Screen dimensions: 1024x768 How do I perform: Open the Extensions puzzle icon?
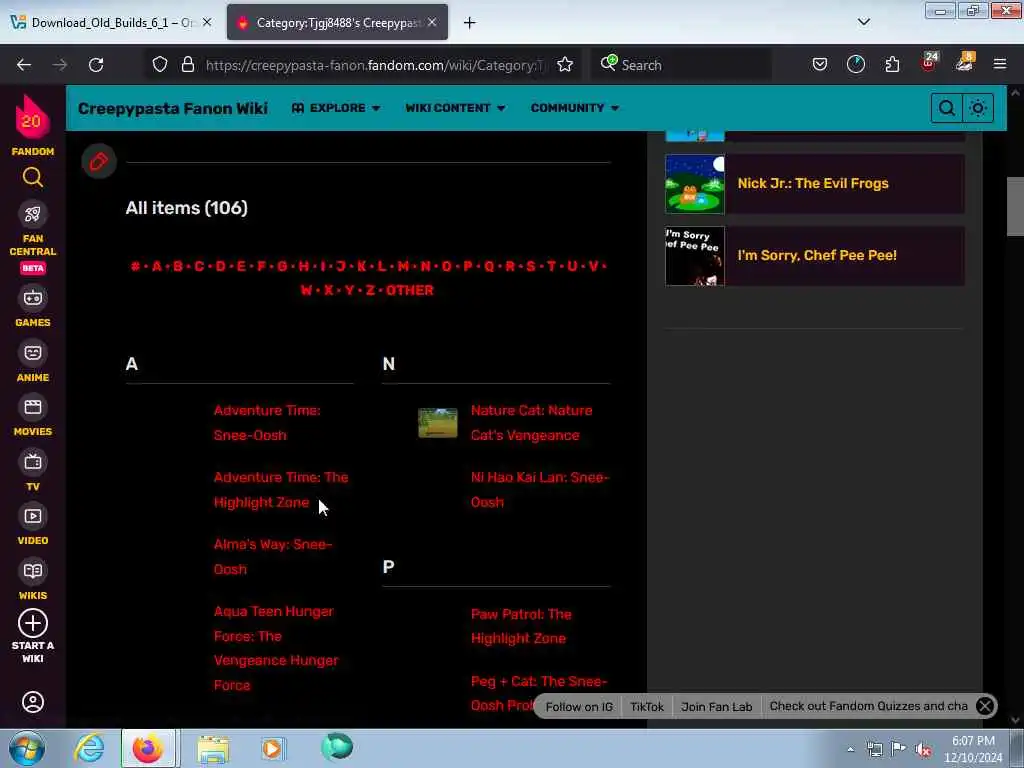tap(892, 65)
